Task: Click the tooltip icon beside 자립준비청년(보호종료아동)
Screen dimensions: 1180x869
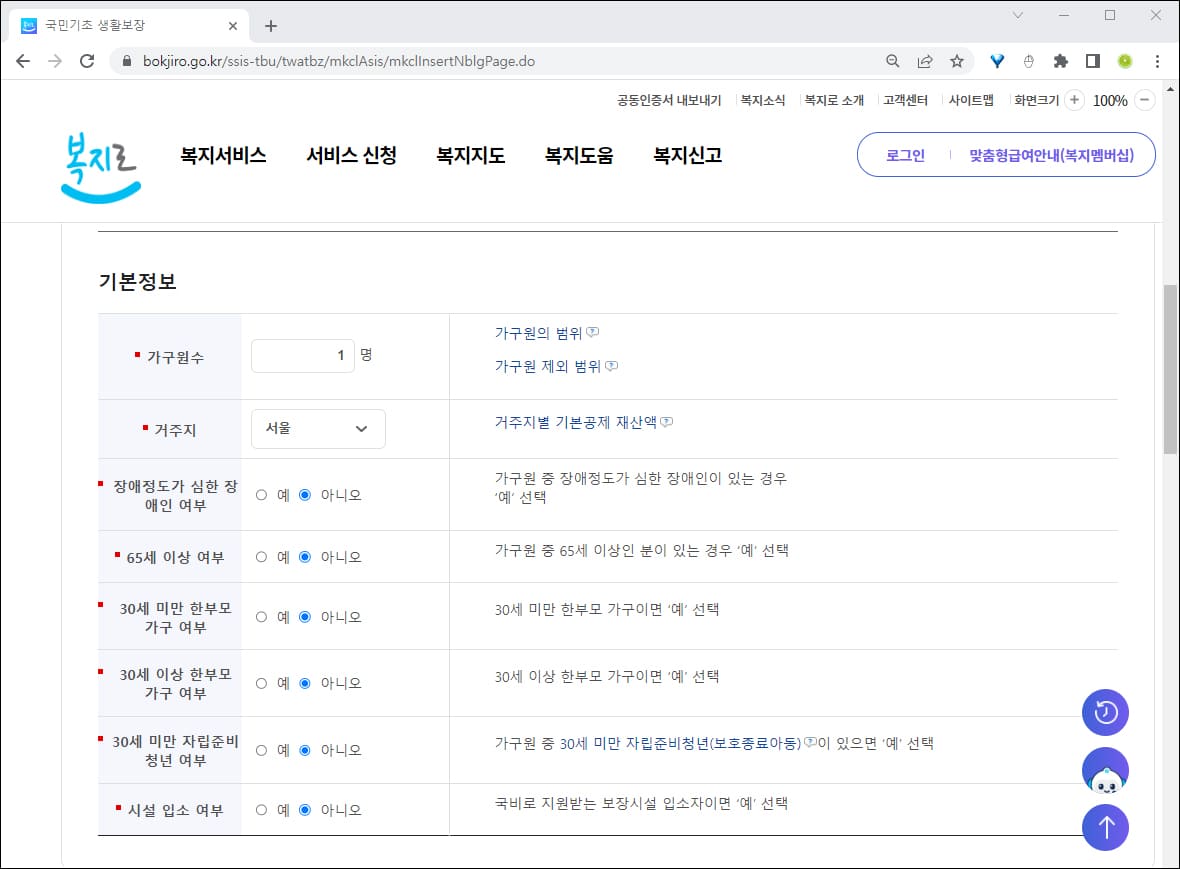Action: [x=812, y=743]
